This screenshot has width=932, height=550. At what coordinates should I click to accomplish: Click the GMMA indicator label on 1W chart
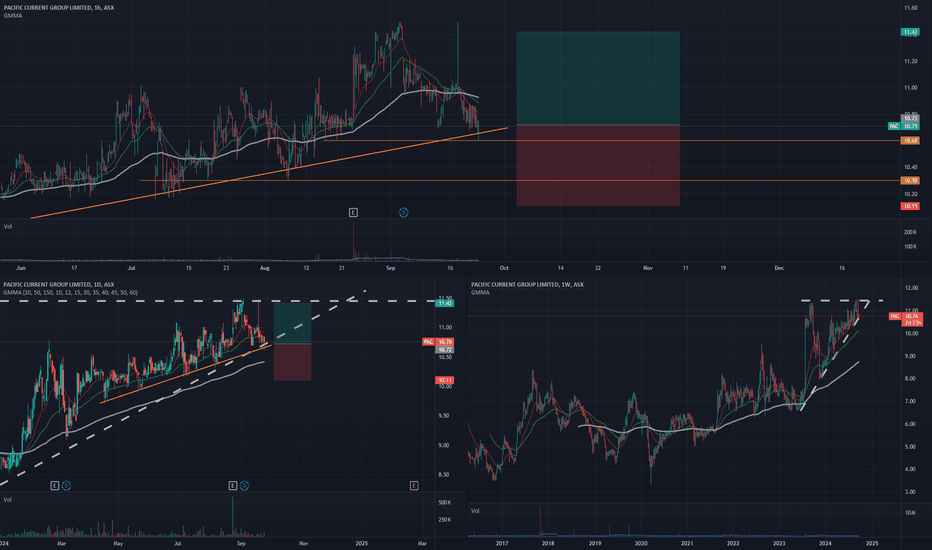pyautogui.click(x=480, y=292)
